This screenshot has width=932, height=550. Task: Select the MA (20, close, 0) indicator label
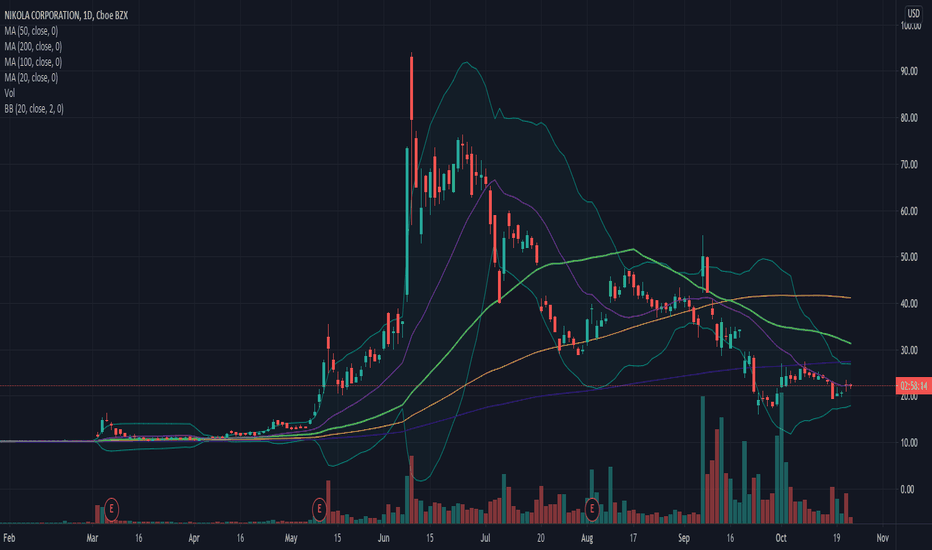pyautogui.click(x=31, y=77)
